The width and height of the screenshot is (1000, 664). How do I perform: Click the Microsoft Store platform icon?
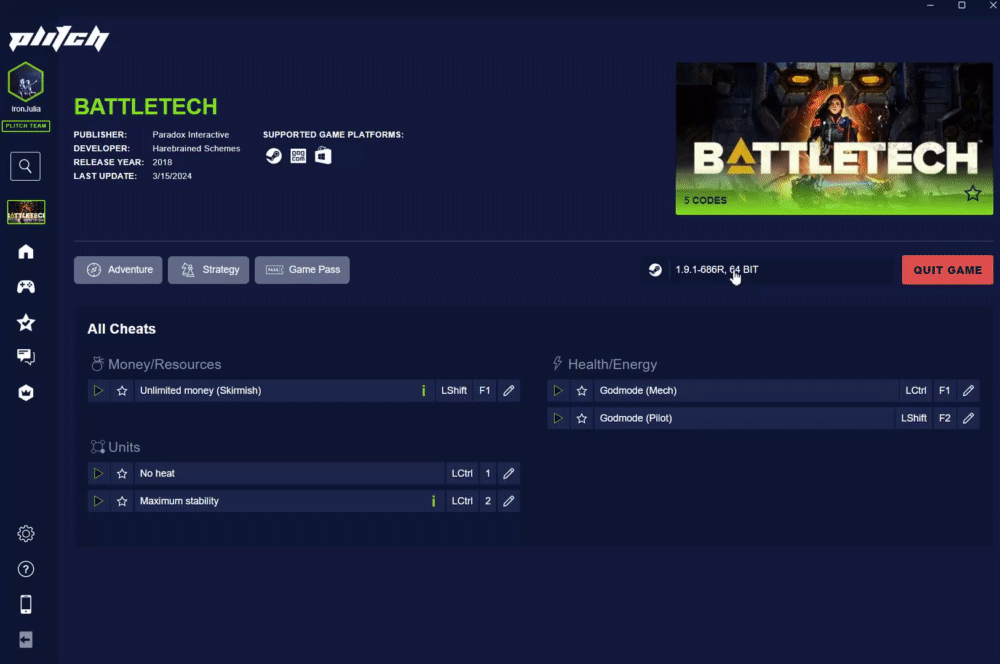323,156
